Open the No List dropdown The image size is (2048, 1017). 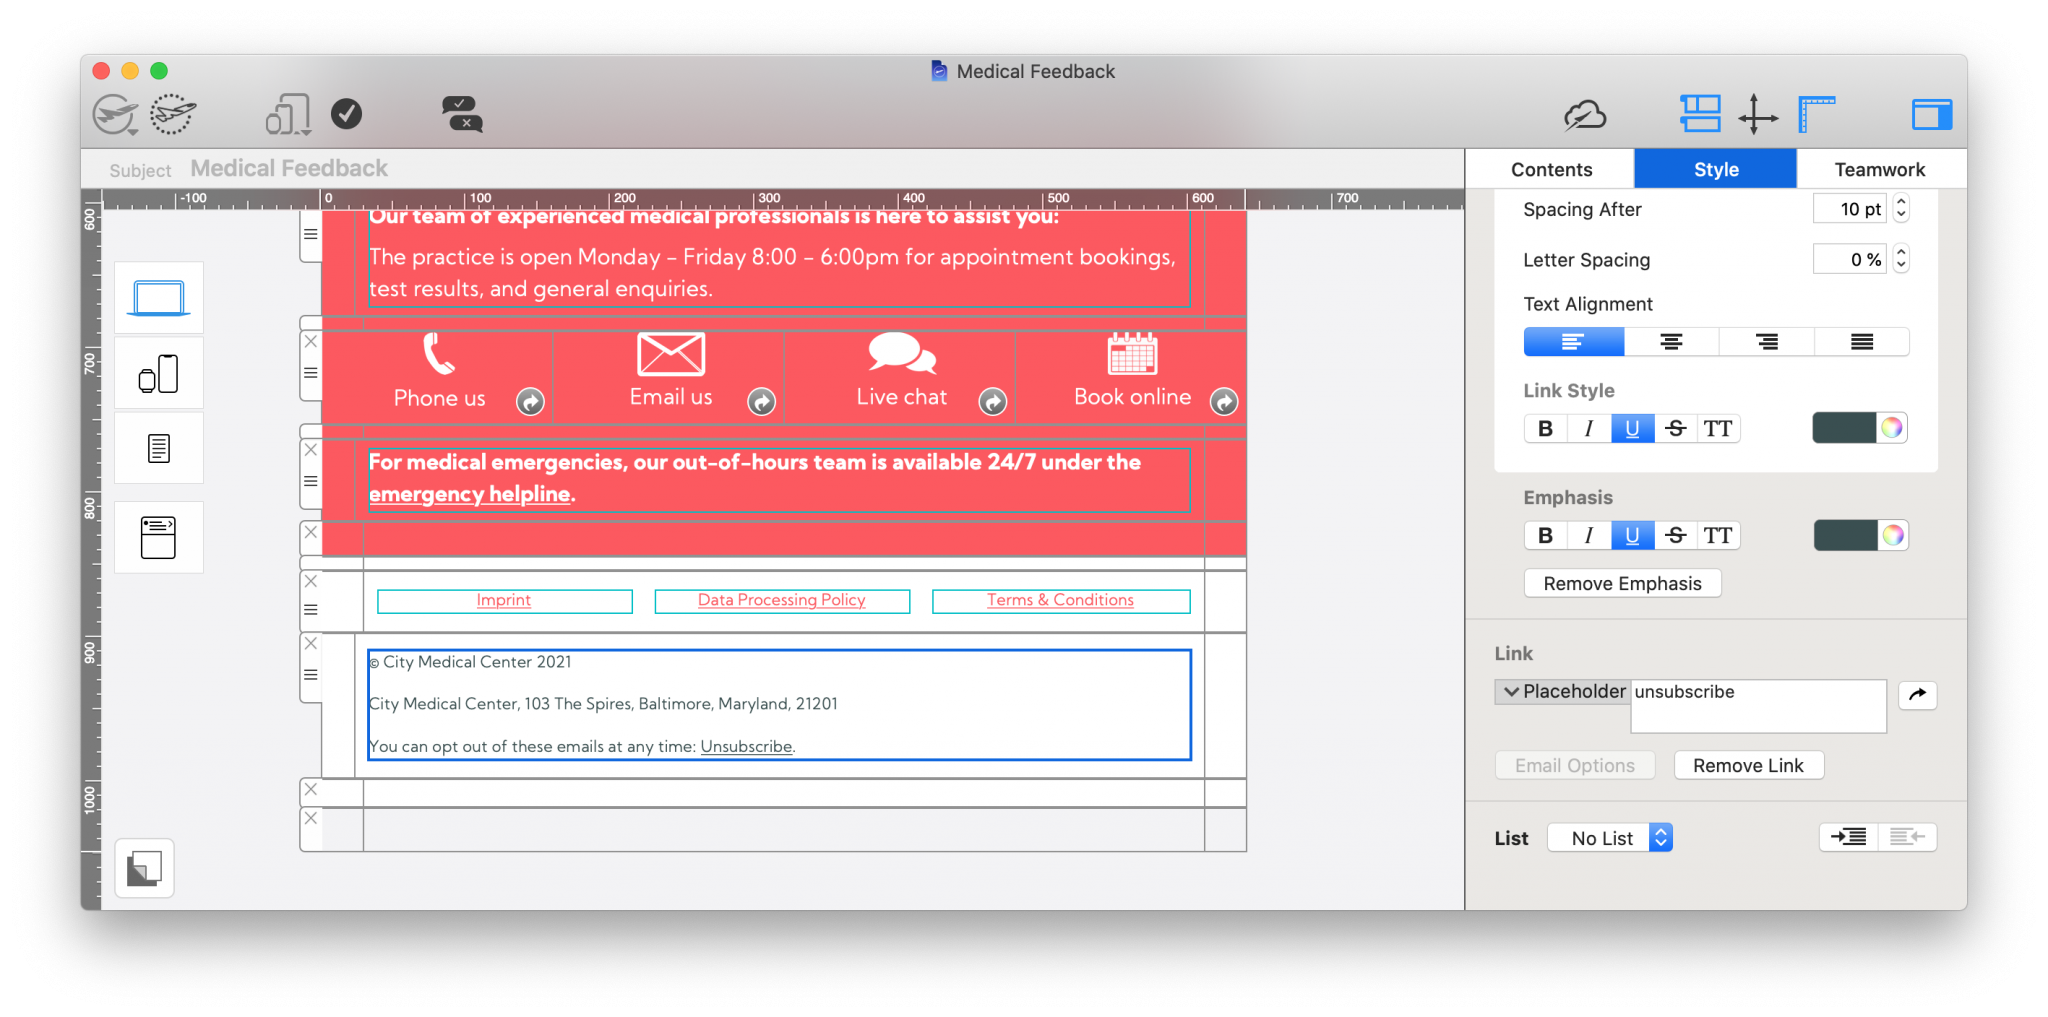pos(1610,838)
